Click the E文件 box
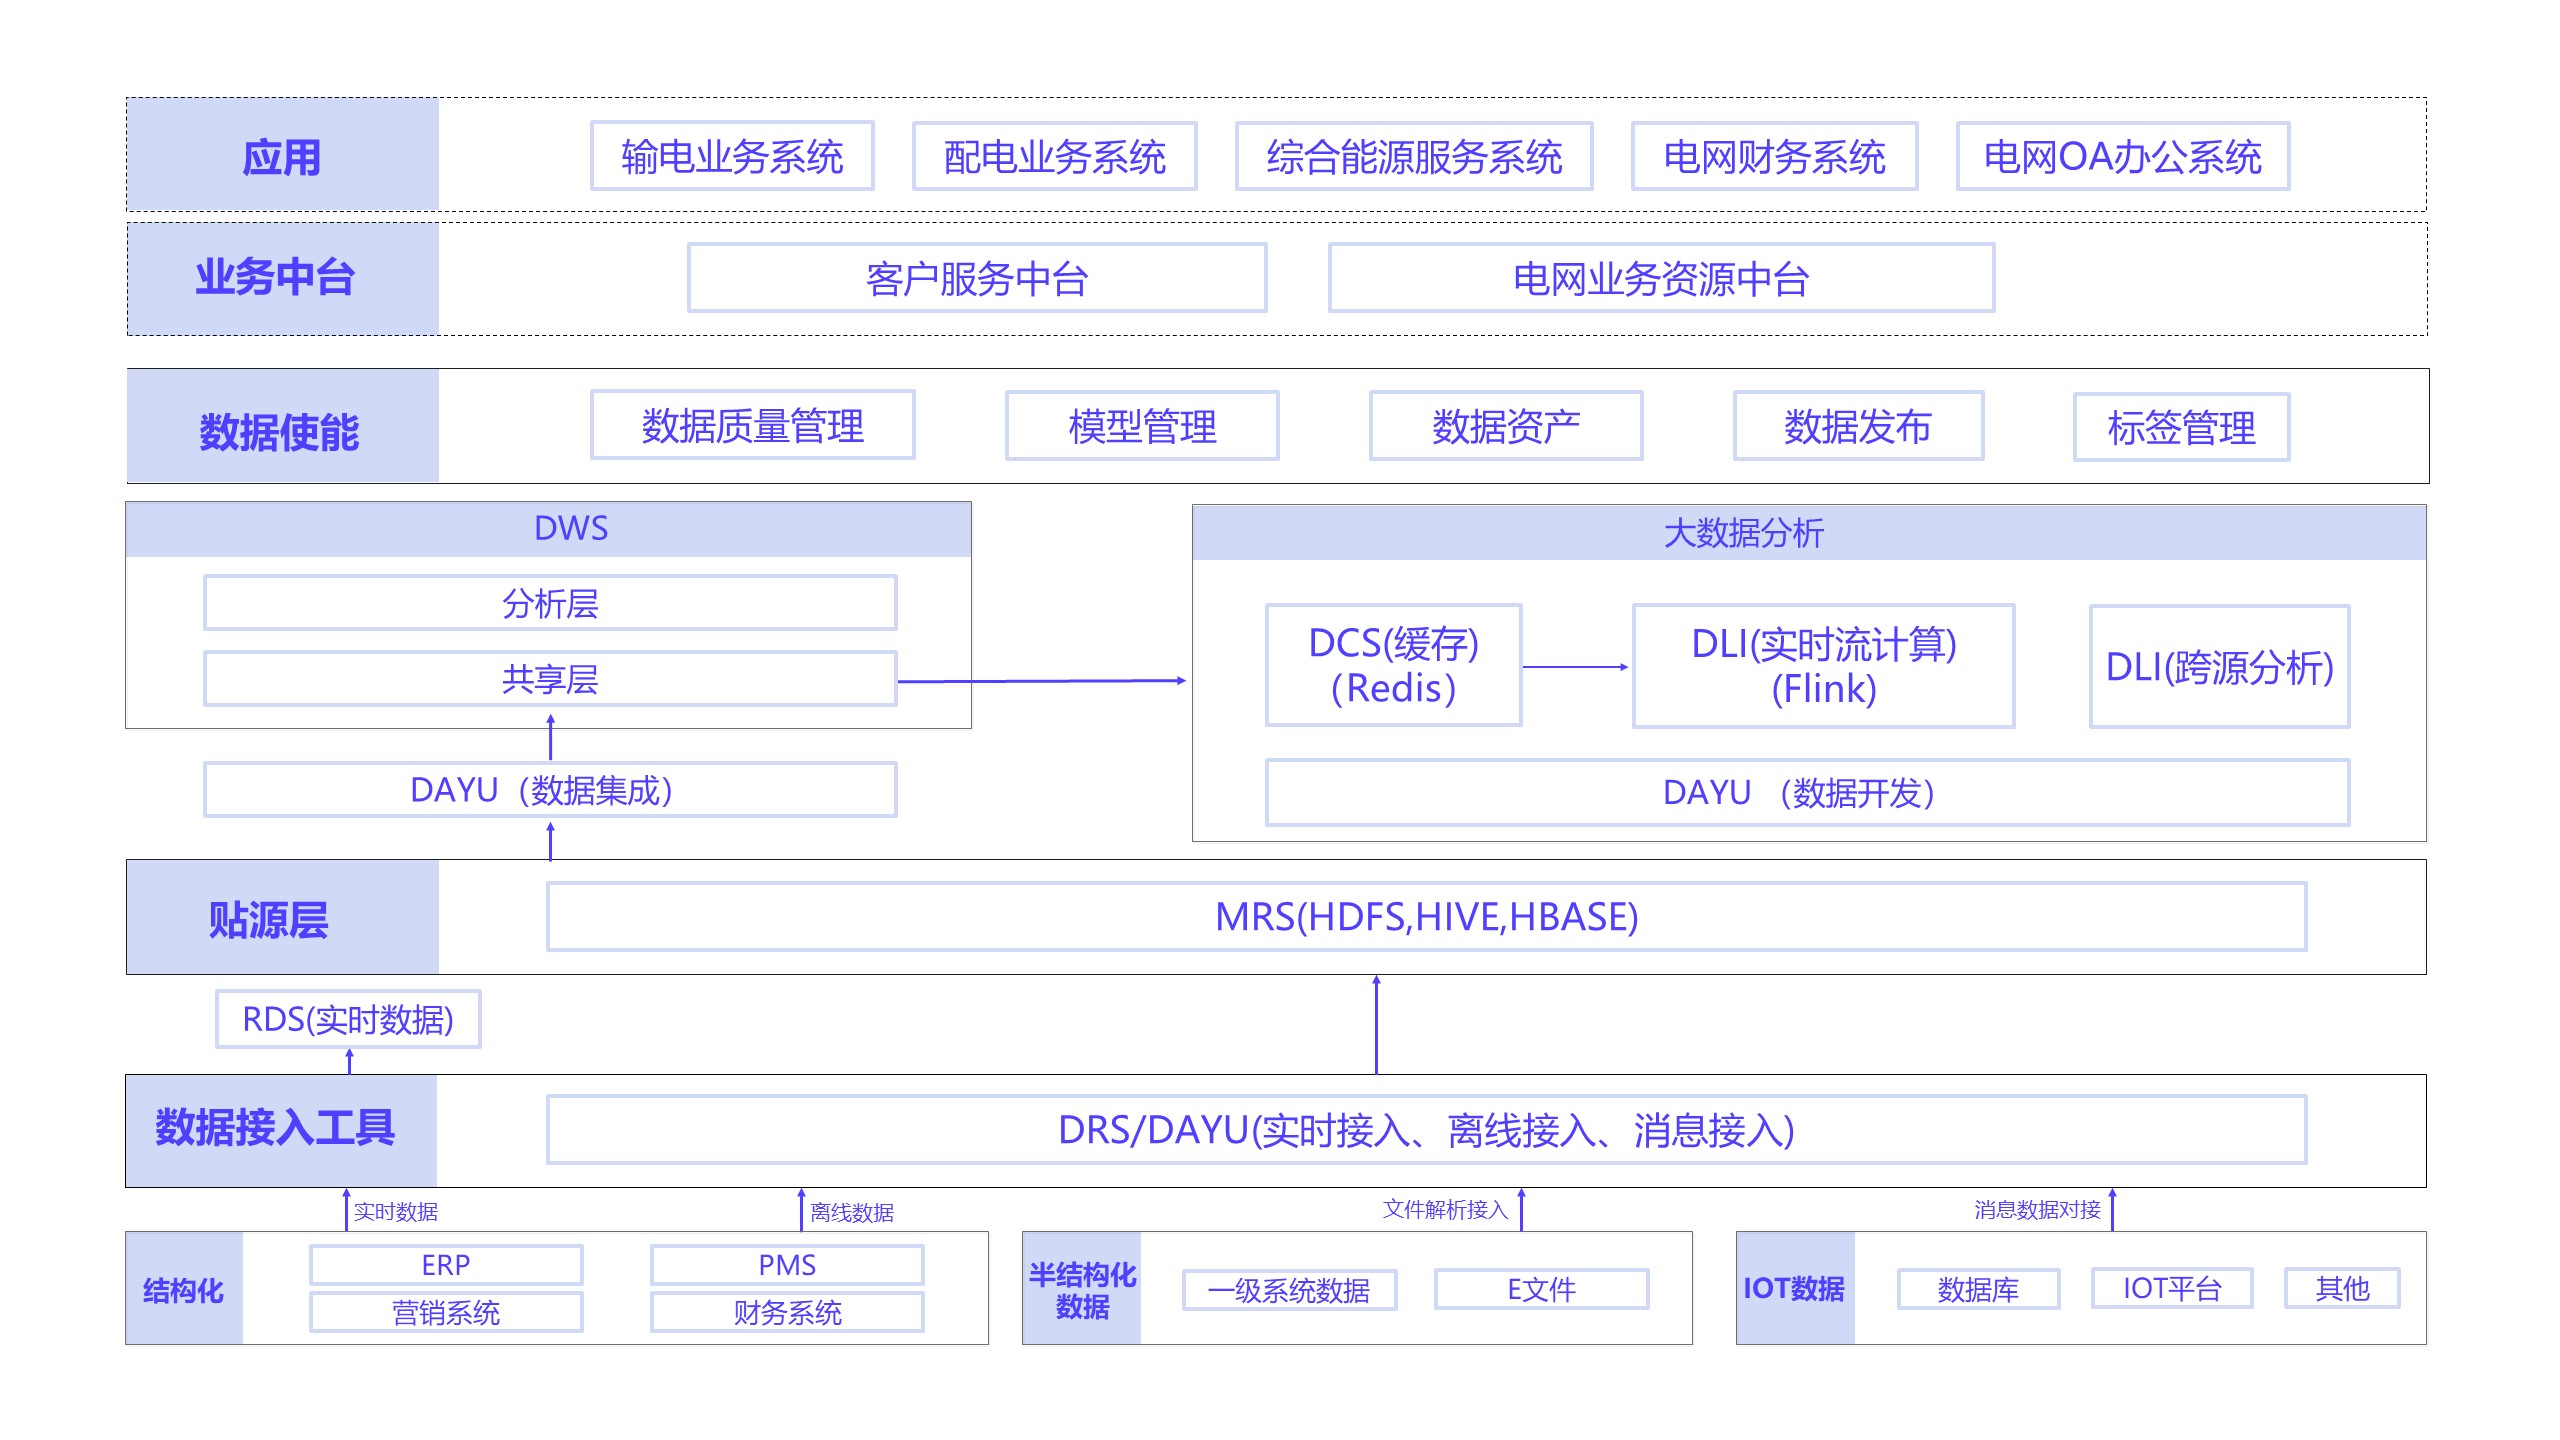 click(1541, 1289)
